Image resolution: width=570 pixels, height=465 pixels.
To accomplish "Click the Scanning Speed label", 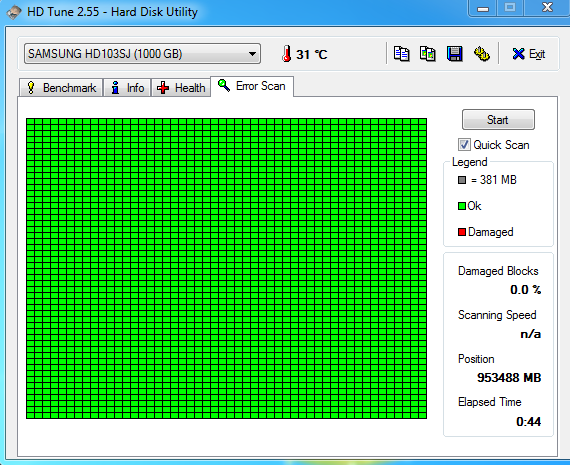I will tap(497, 315).
